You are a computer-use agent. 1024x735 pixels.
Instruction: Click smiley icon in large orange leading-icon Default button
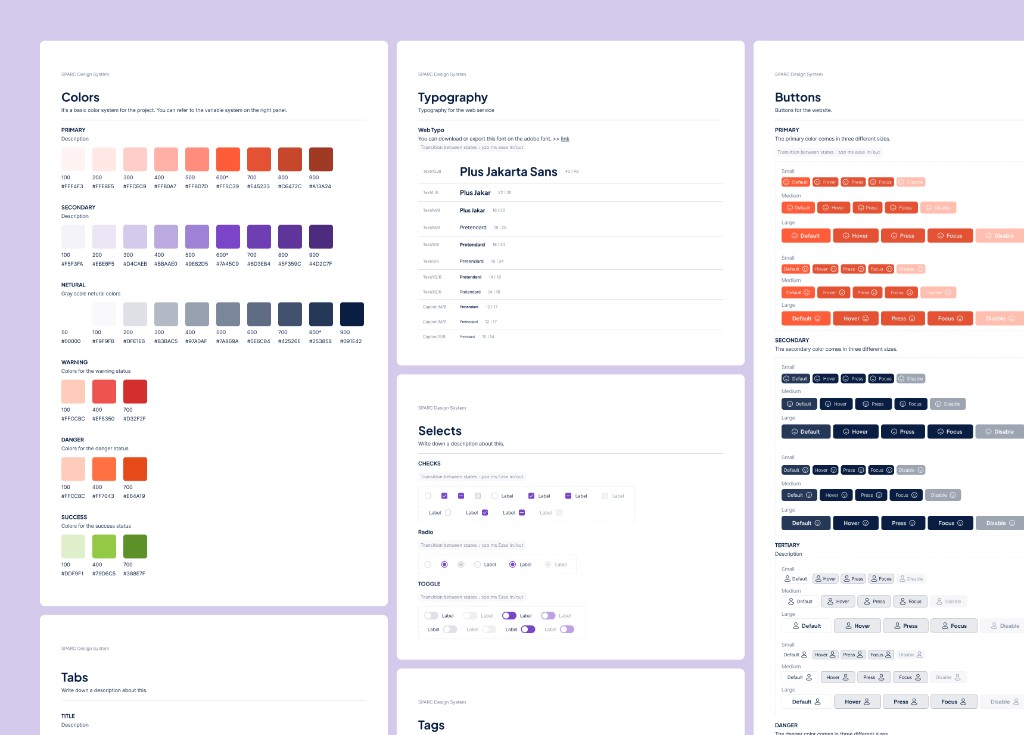point(794,236)
